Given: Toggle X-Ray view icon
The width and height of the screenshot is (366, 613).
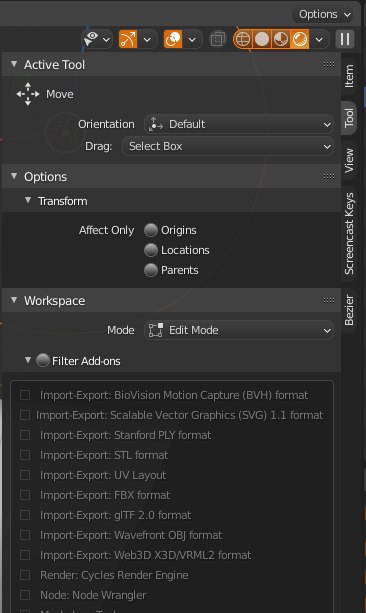Looking at the screenshot, I should point(217,39).
